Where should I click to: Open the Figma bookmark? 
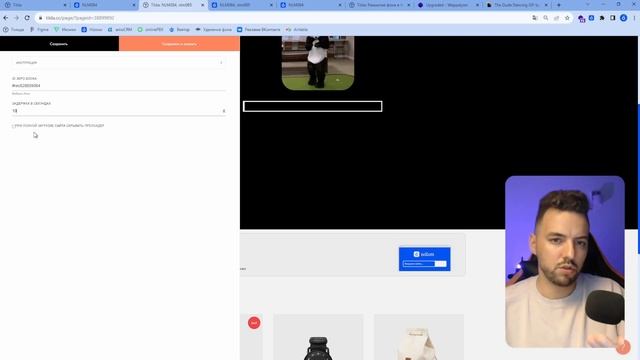(39, 29)
